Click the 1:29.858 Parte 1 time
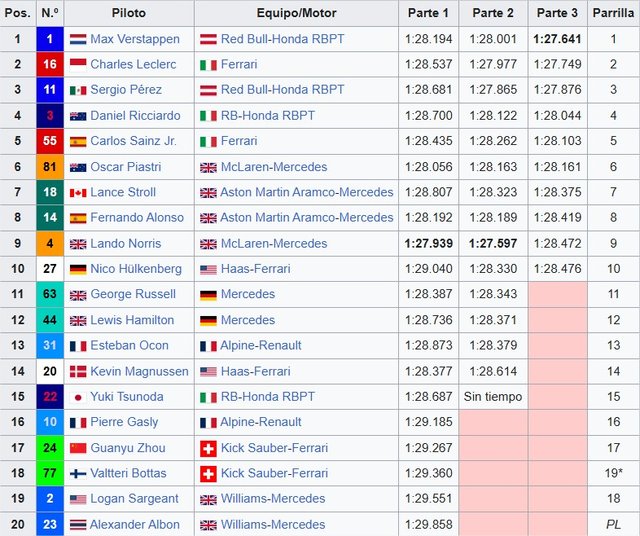Viewport: 640px width, 536px height. click(429, 525)
